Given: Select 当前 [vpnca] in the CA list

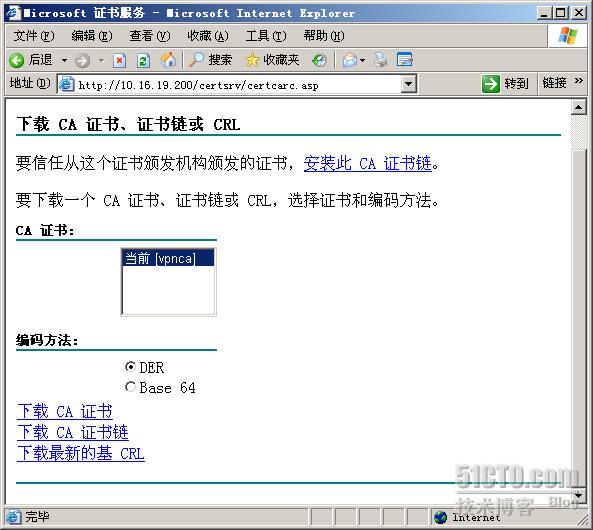Looking at the screenshot, I should 168,259.
